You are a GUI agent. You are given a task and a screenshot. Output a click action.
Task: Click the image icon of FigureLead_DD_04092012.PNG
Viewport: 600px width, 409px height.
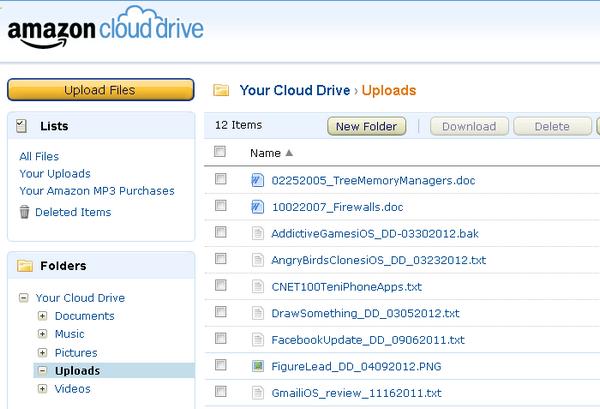click(258, 366)
